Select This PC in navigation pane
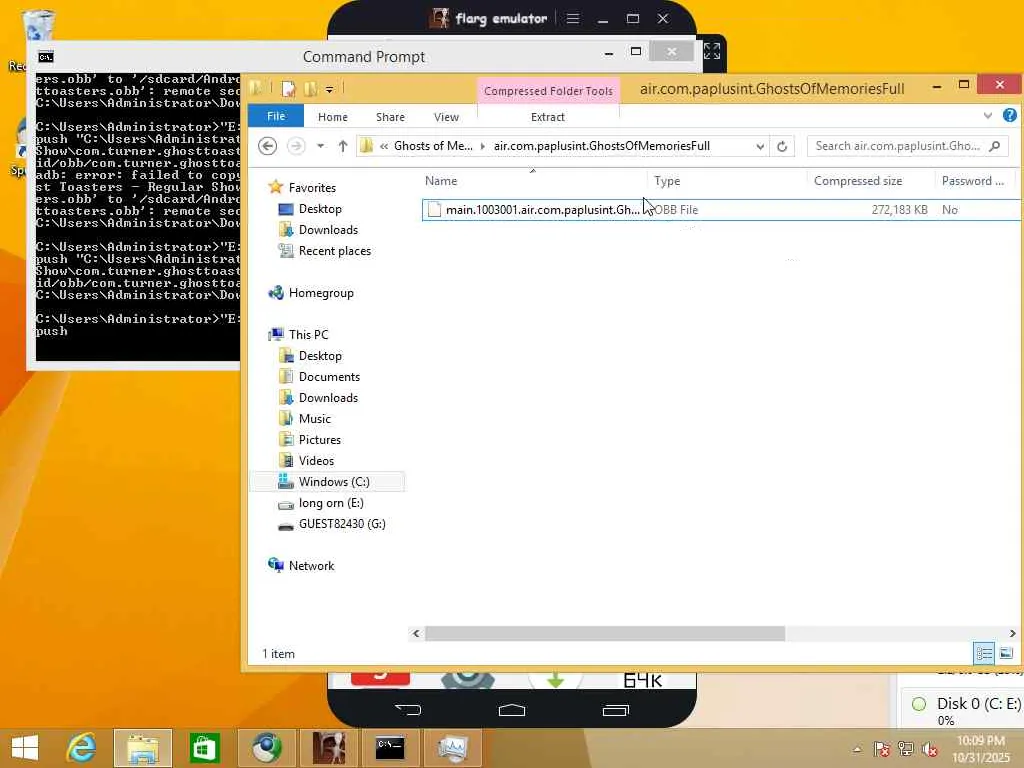Viewport: 1024px width, 768px height. tap(308, 334)
